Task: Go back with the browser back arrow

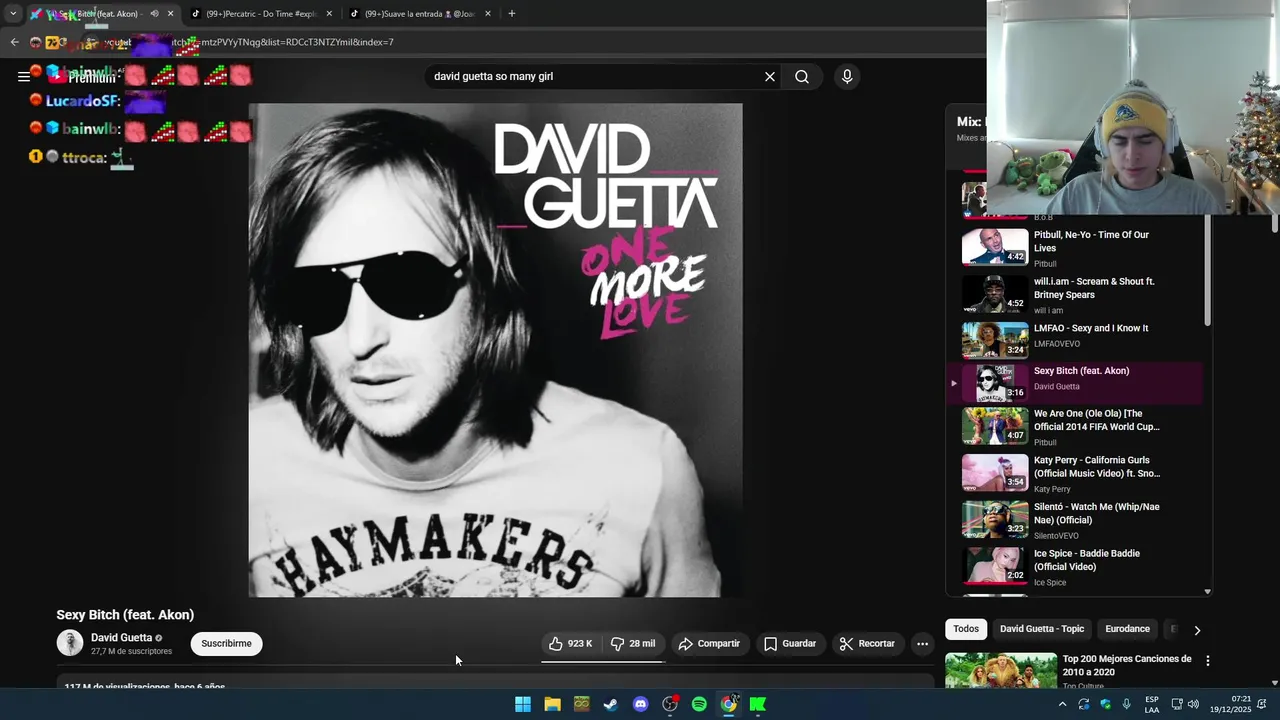Action: [x=14, y=42]
